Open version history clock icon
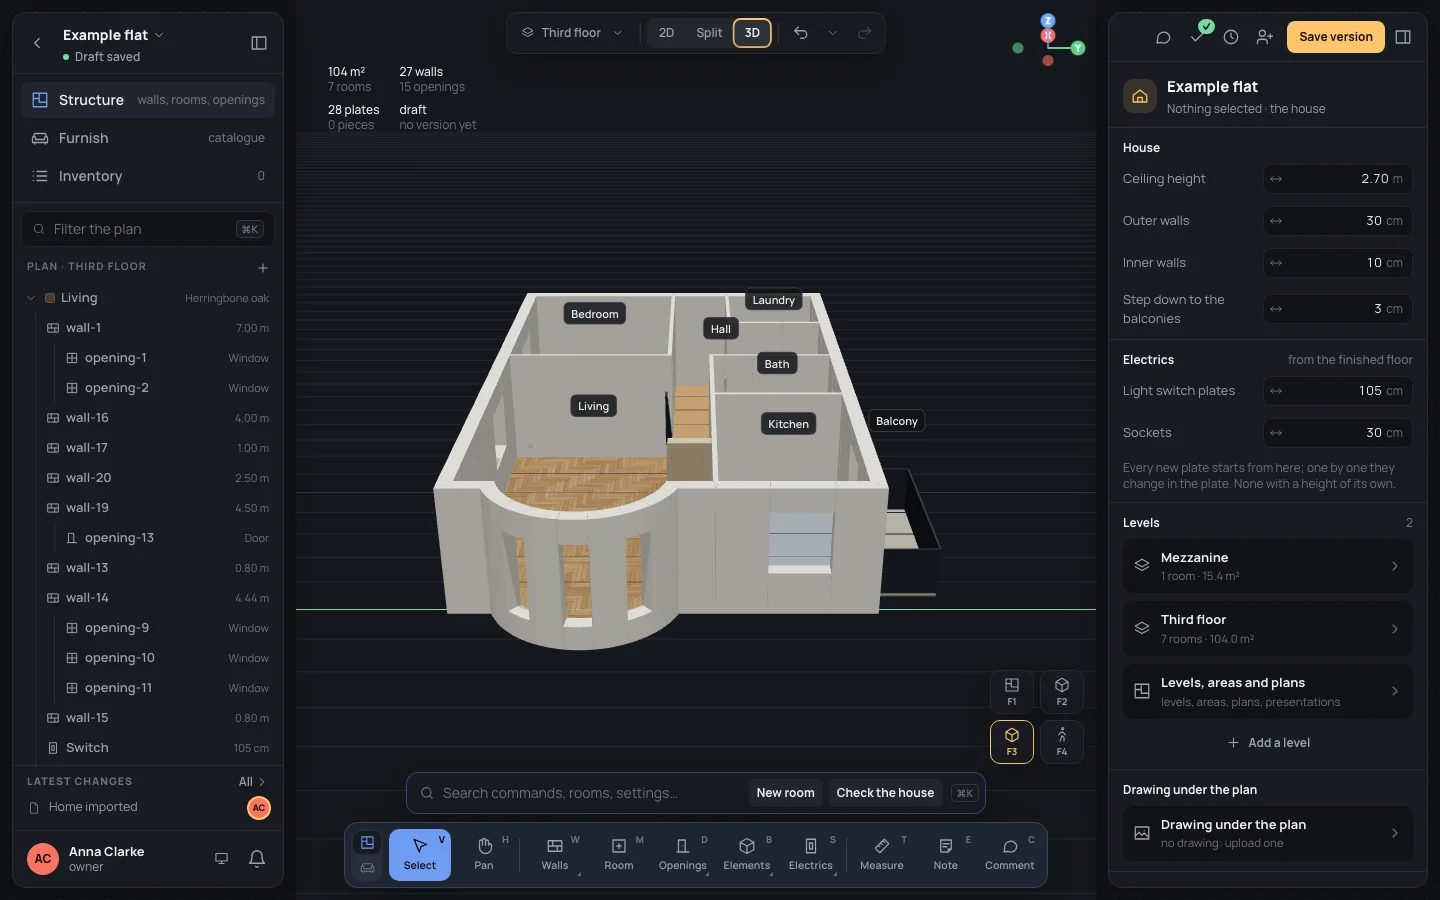The height and width of the screenshot is (900, 1440). coord(1231,37)
